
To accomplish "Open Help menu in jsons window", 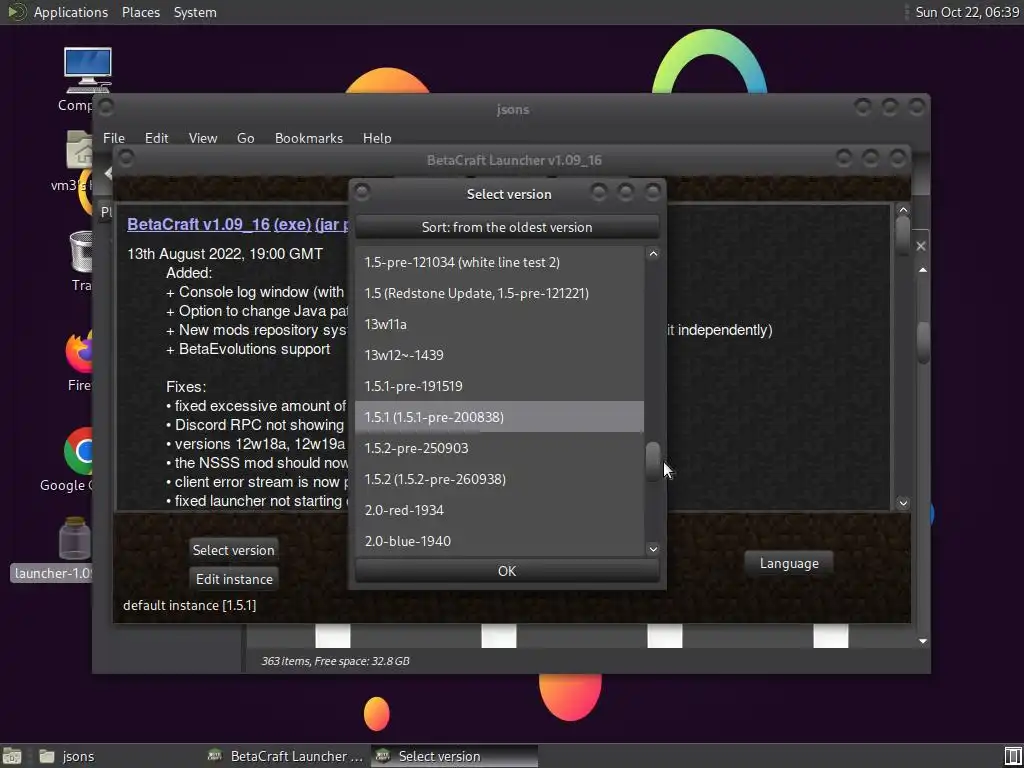I will coord(377,138).
